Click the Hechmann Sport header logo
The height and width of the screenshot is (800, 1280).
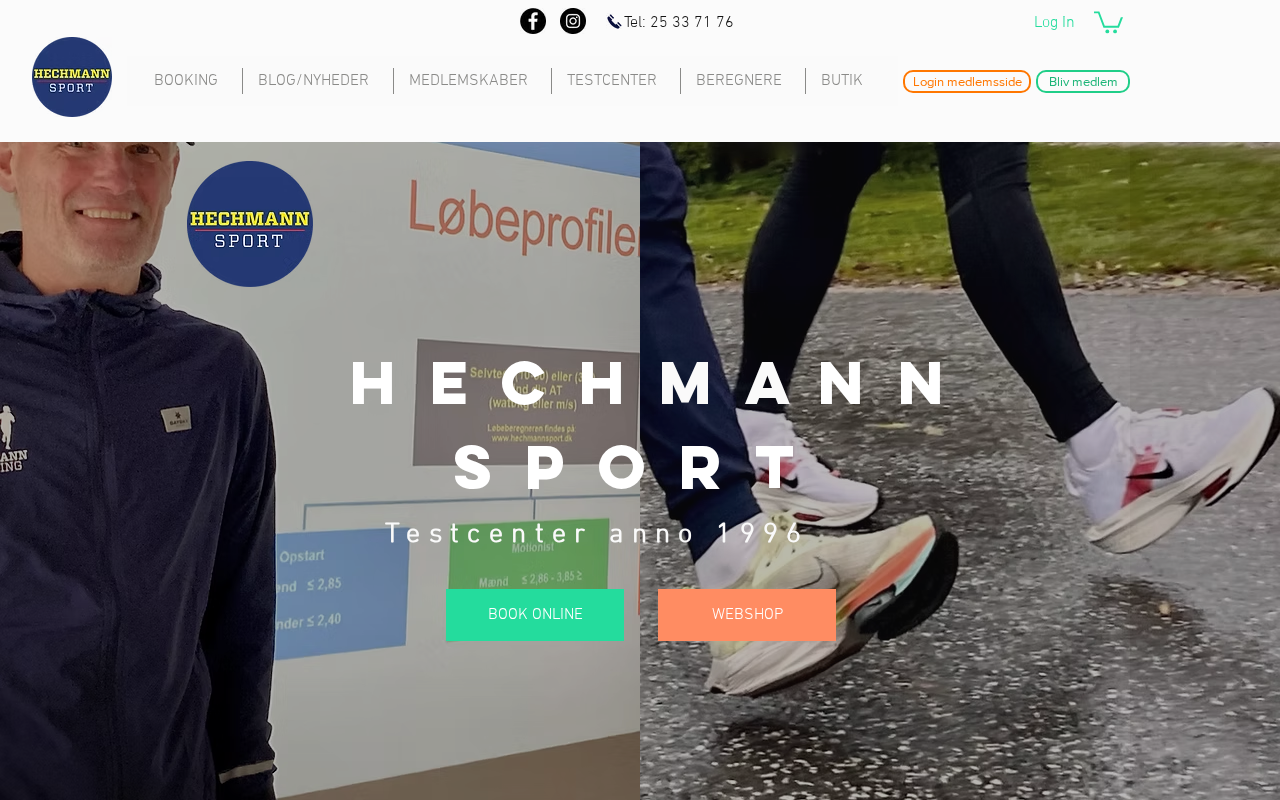point(72,77)
